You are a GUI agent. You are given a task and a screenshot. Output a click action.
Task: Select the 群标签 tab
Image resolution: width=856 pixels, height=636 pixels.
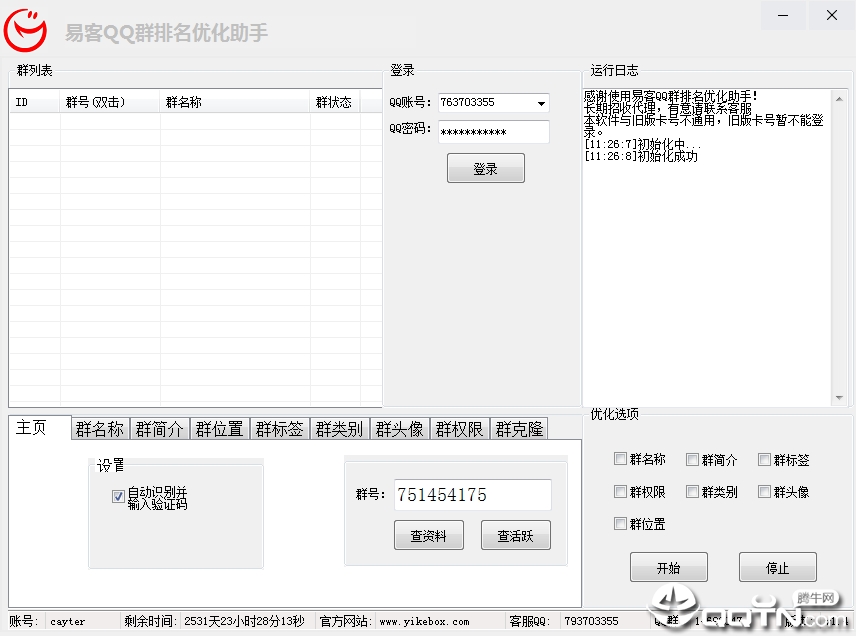280,429
